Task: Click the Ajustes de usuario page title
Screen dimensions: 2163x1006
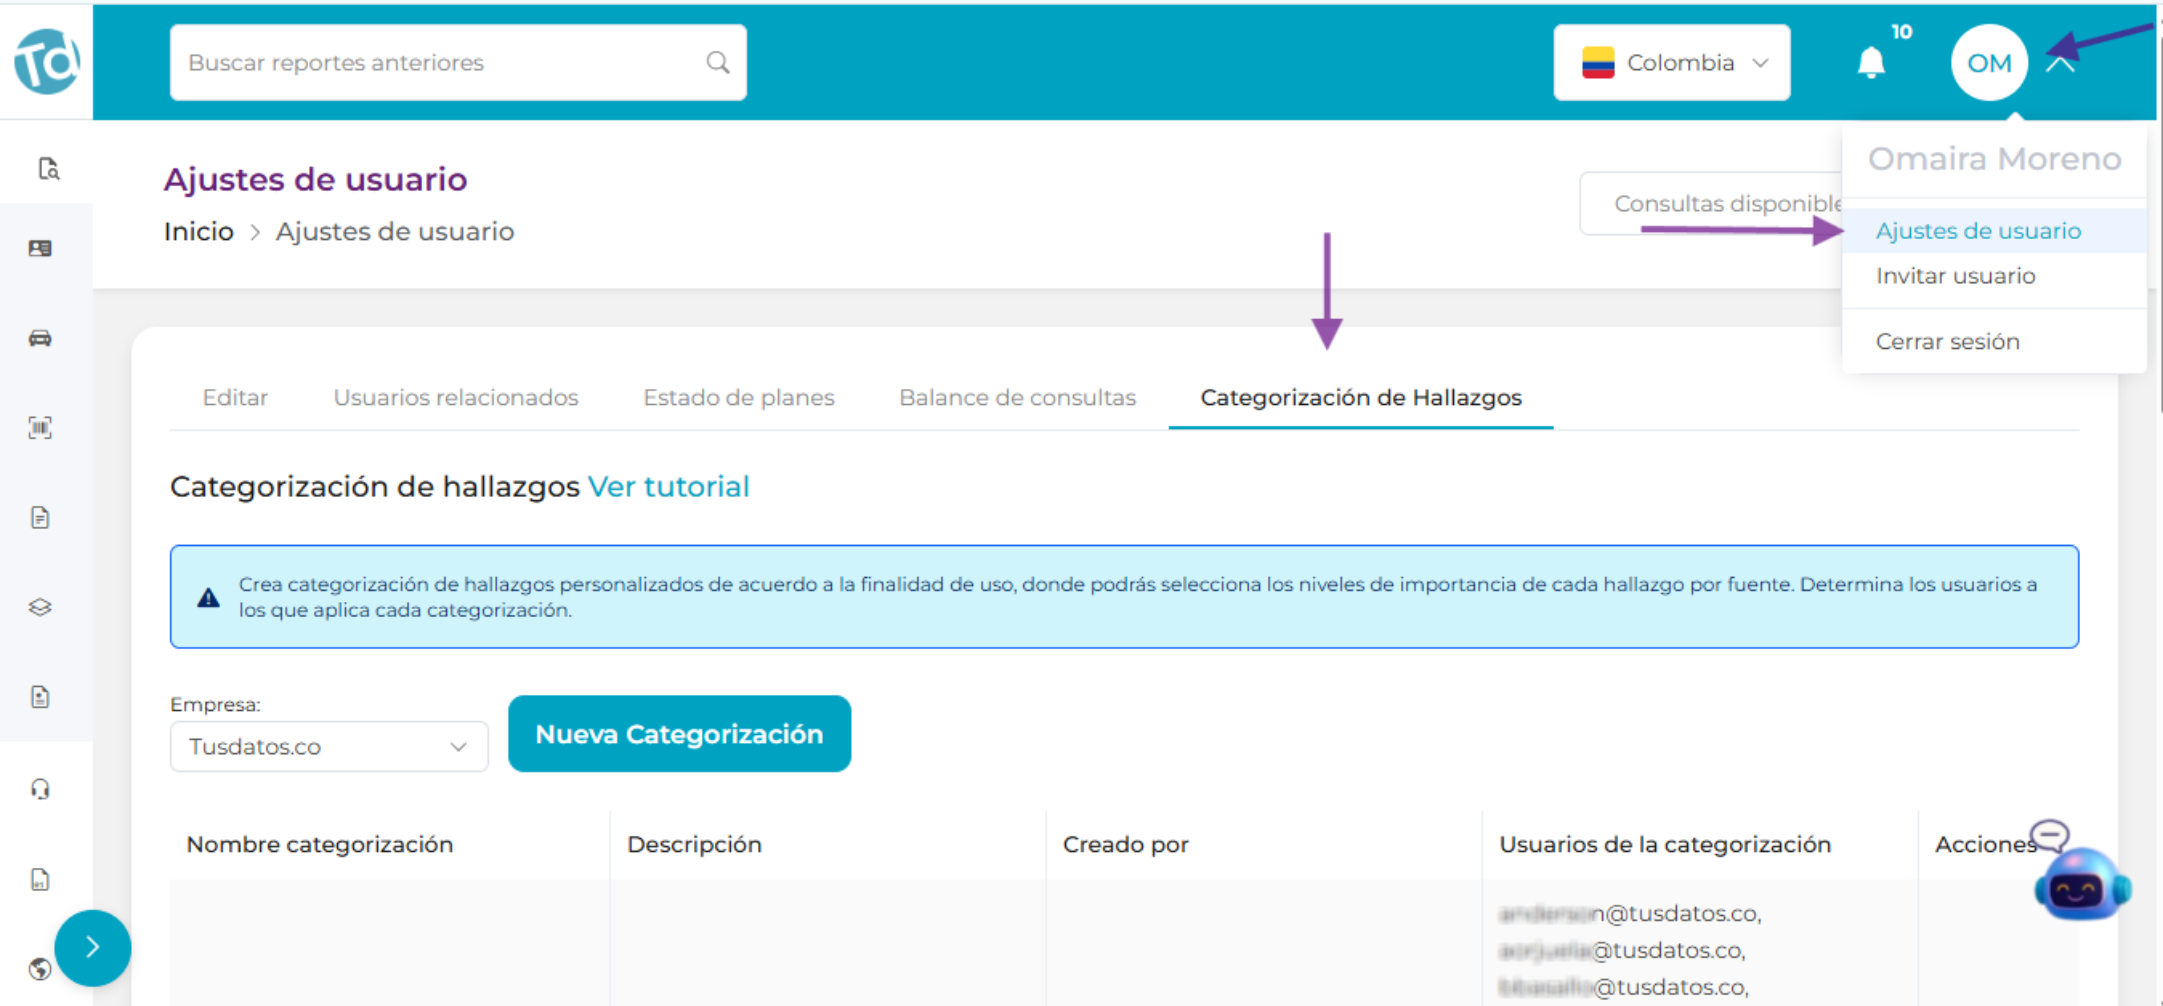Action: (315, 180)
